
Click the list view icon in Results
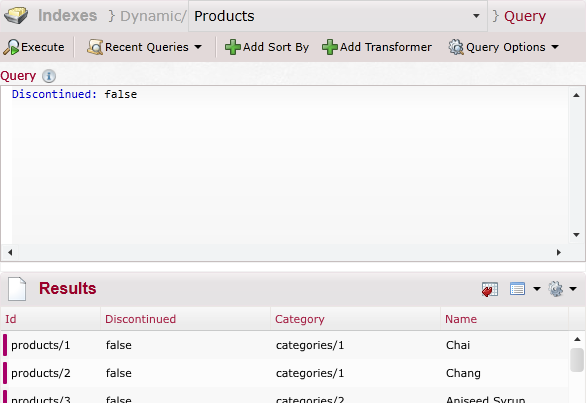517,289
